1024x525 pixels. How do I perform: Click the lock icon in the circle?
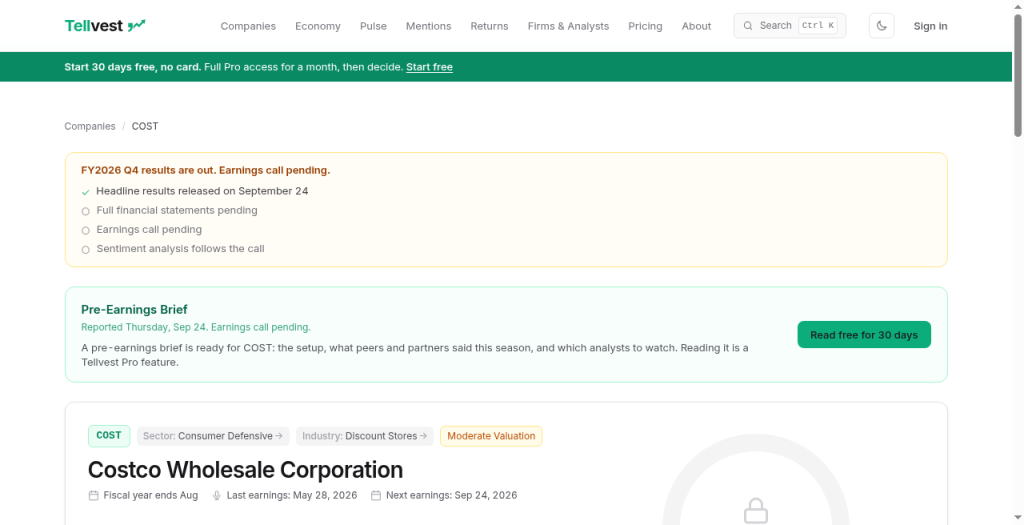(756, 510)
